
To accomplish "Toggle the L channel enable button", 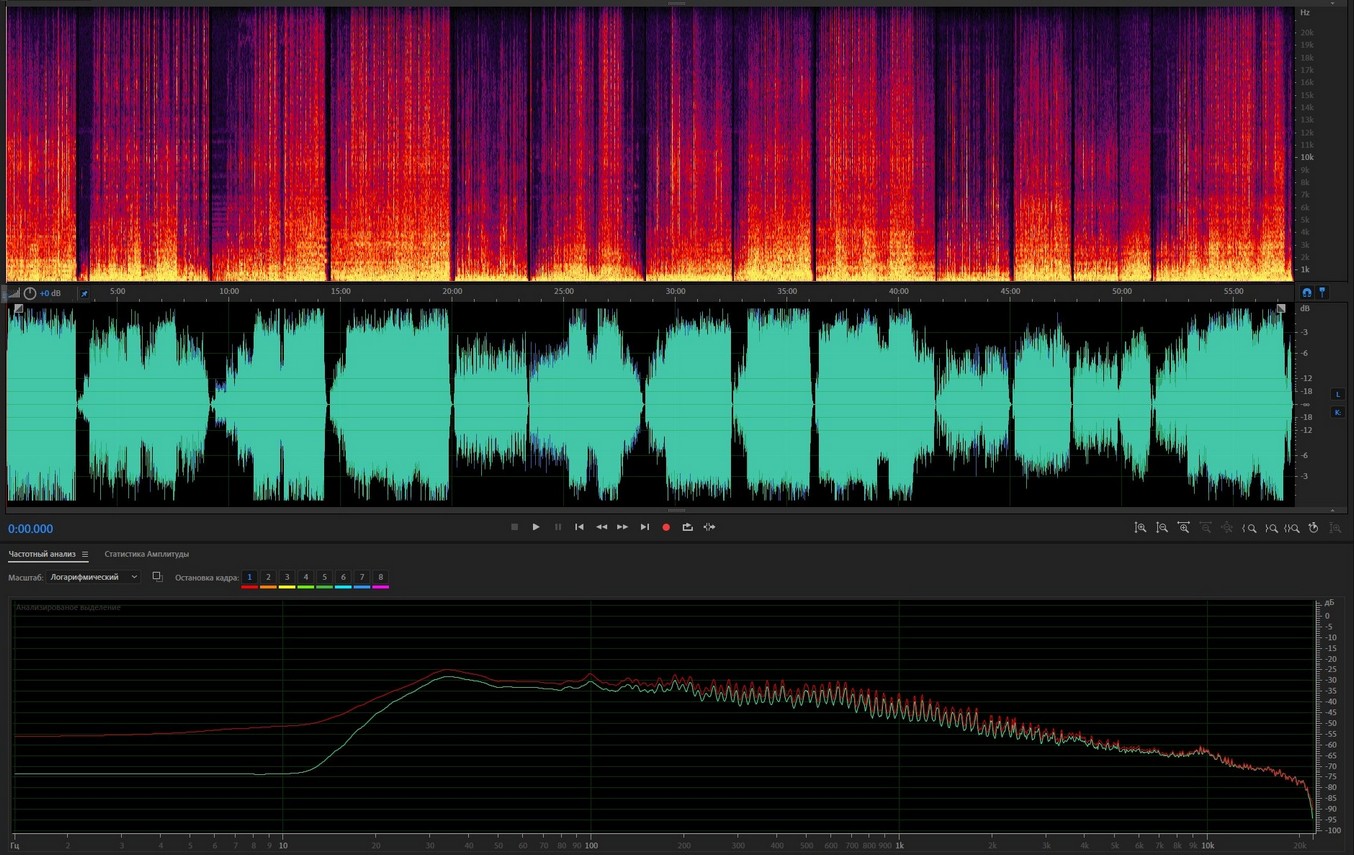I will tap(1338, 395).
